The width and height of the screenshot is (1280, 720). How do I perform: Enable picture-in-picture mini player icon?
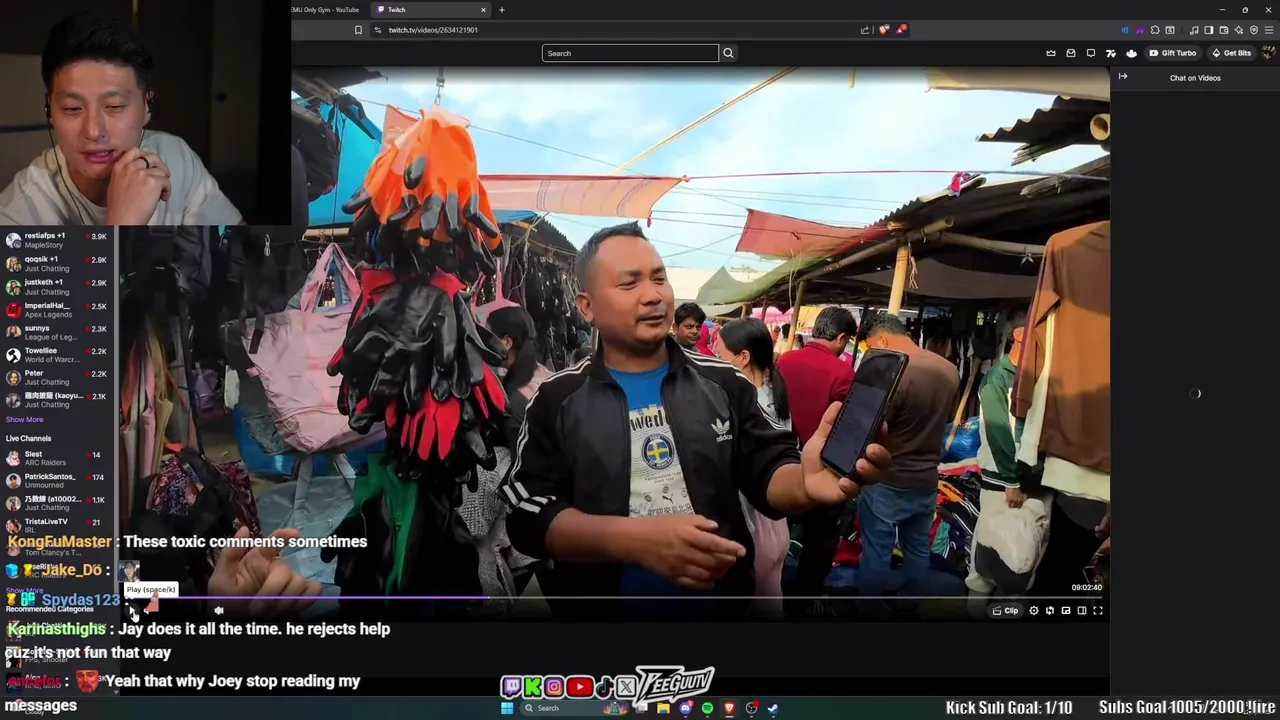(1066, 611)
